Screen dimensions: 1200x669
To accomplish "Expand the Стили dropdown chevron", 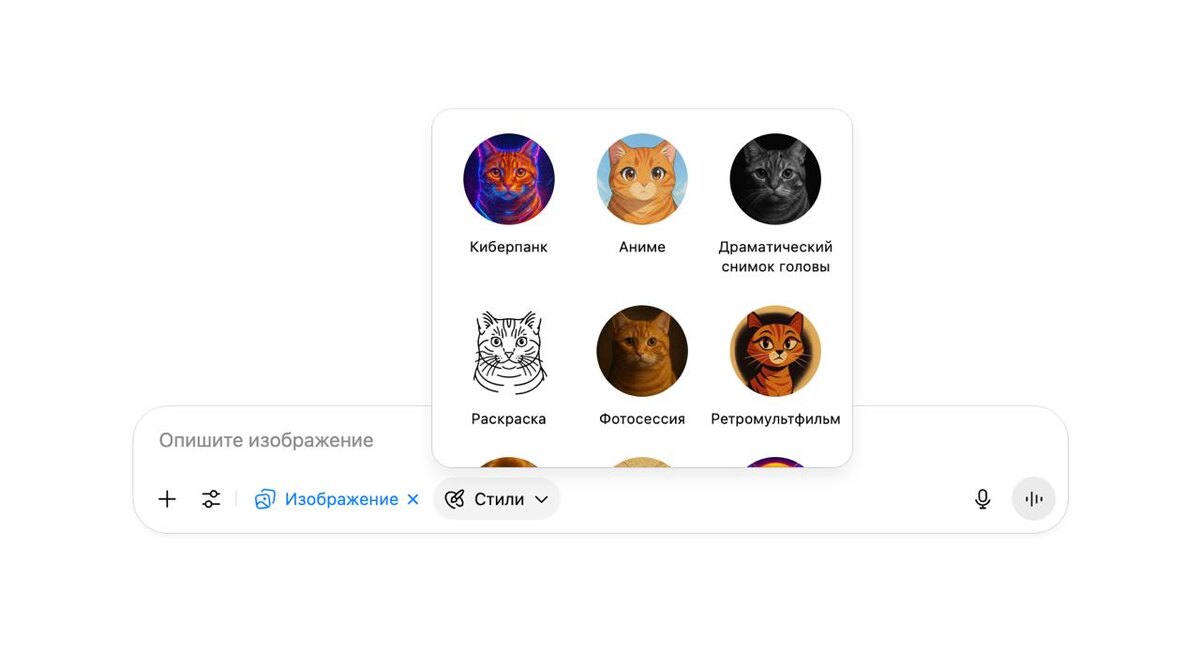I will (x=541, y=499).
